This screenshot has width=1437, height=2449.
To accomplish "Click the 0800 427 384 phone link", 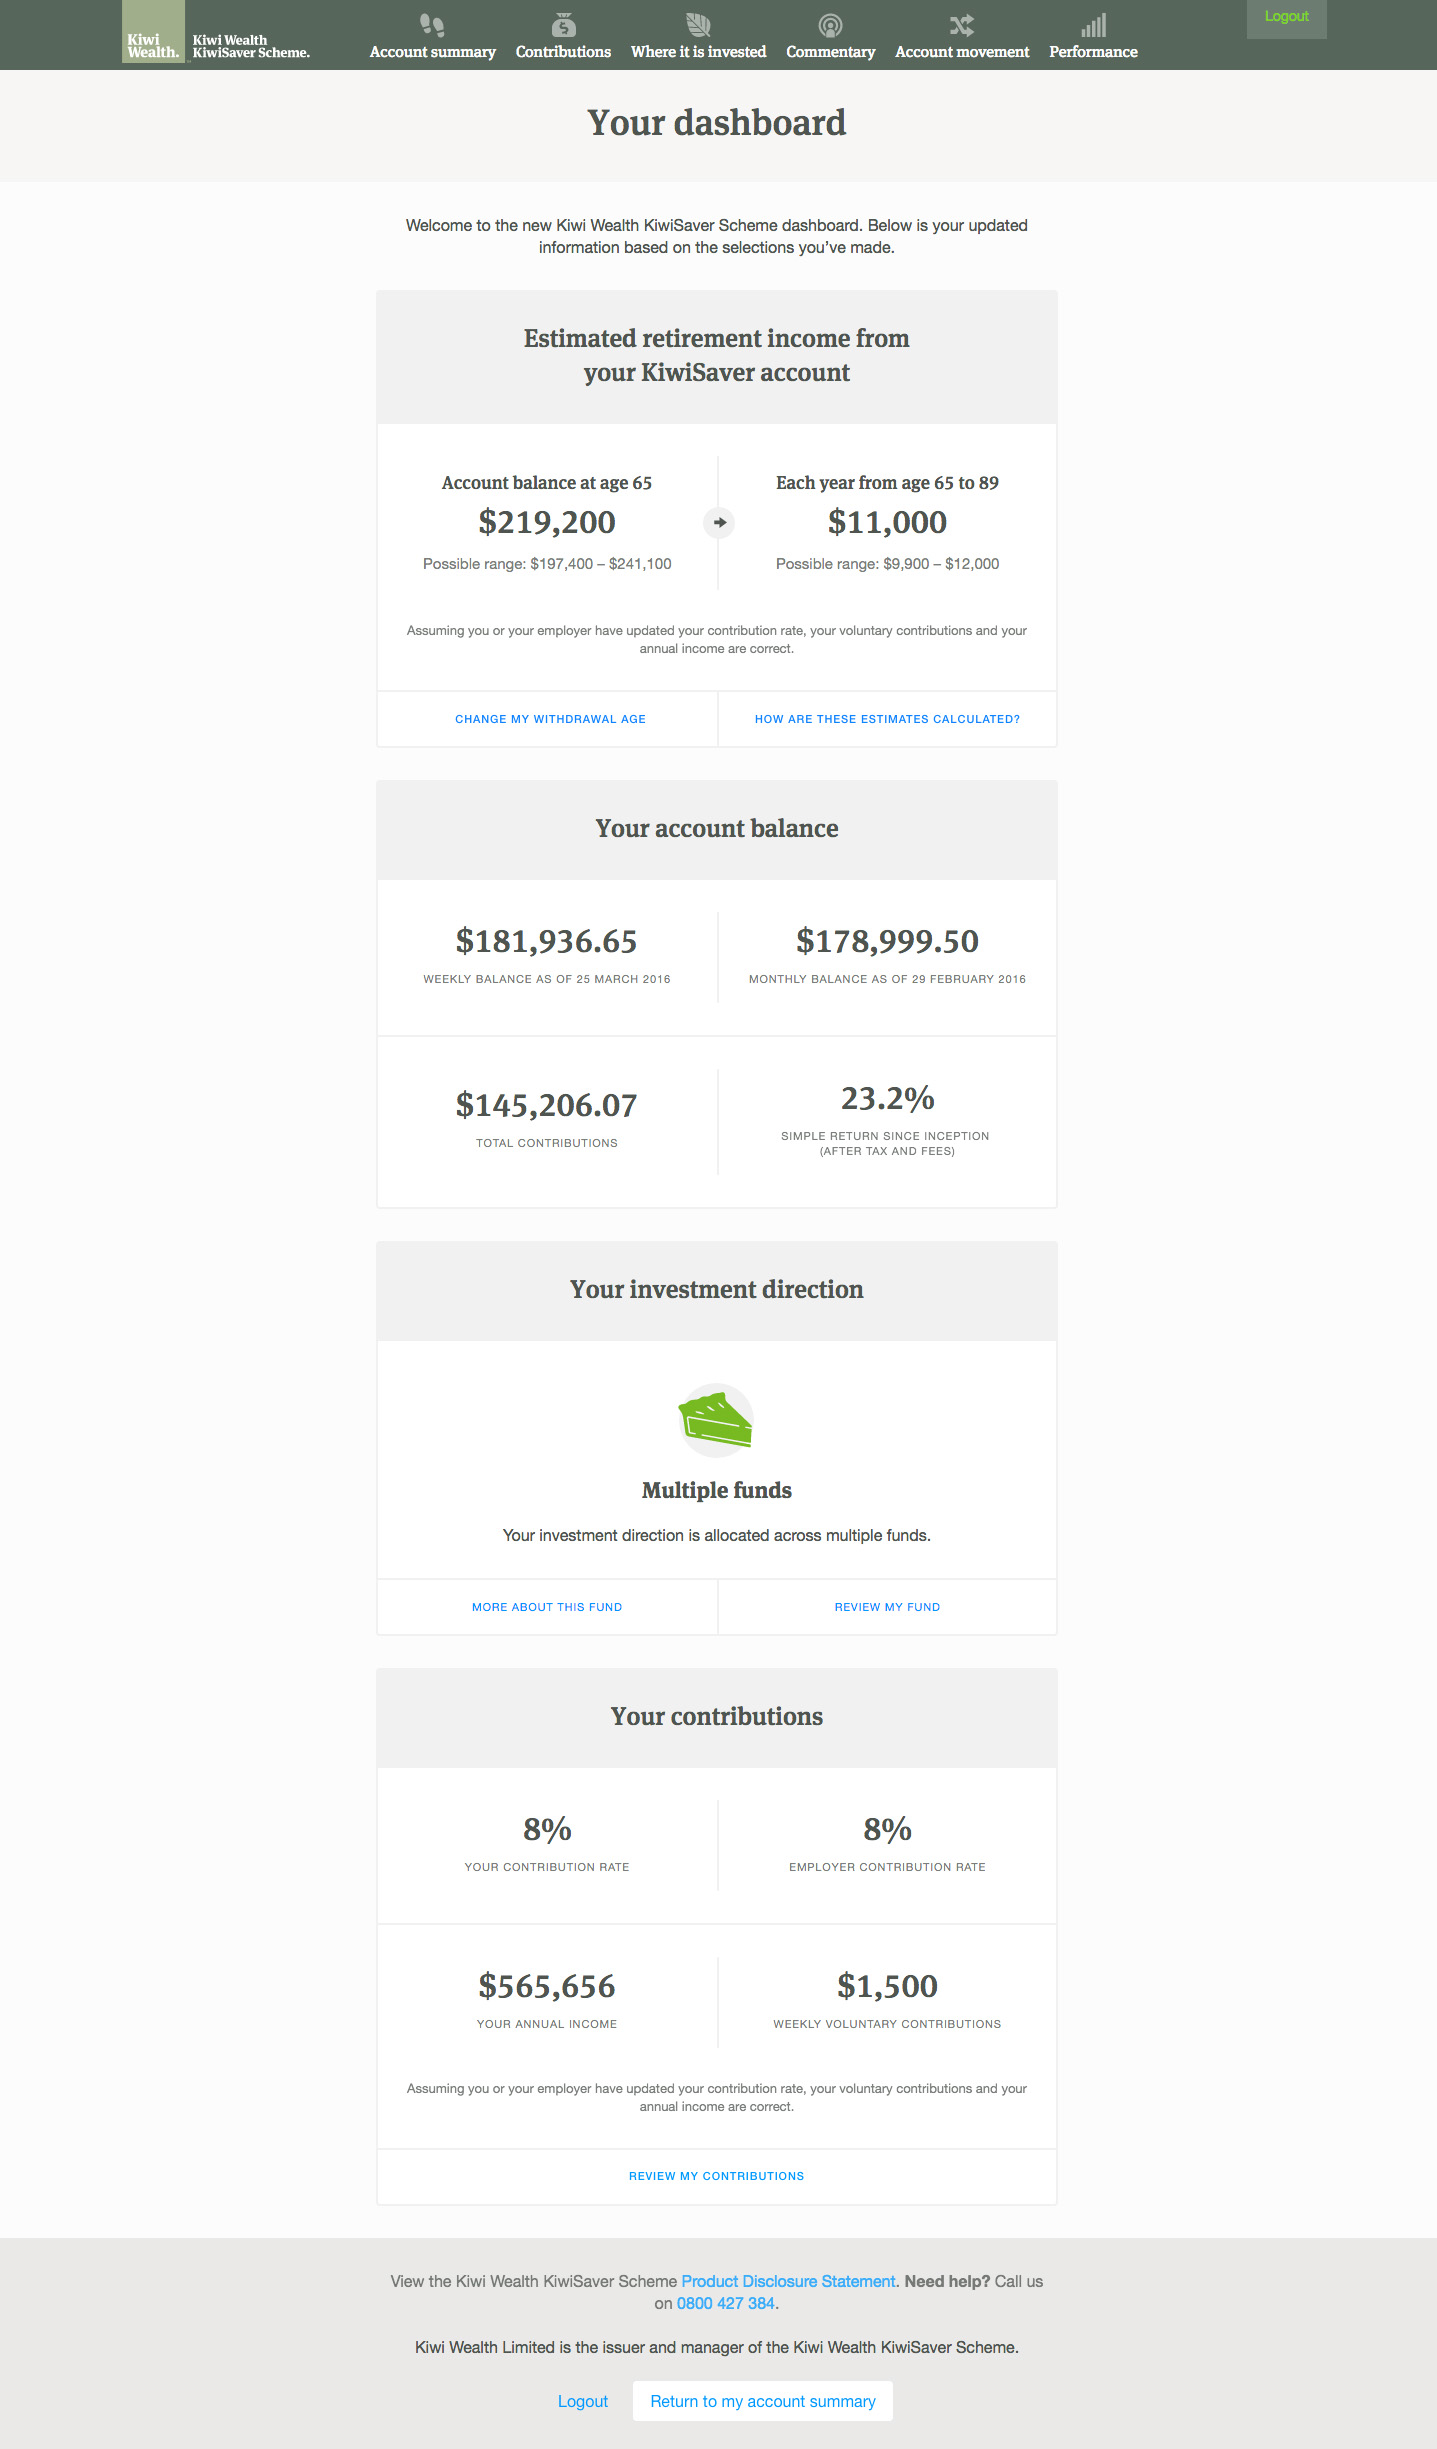I will [x=725, y=2303].
